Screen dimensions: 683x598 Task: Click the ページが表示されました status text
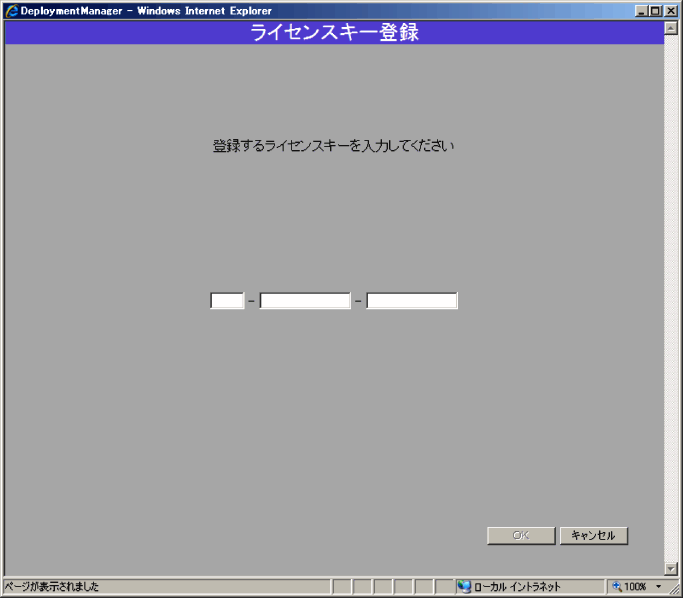click(x=52, y=587)
